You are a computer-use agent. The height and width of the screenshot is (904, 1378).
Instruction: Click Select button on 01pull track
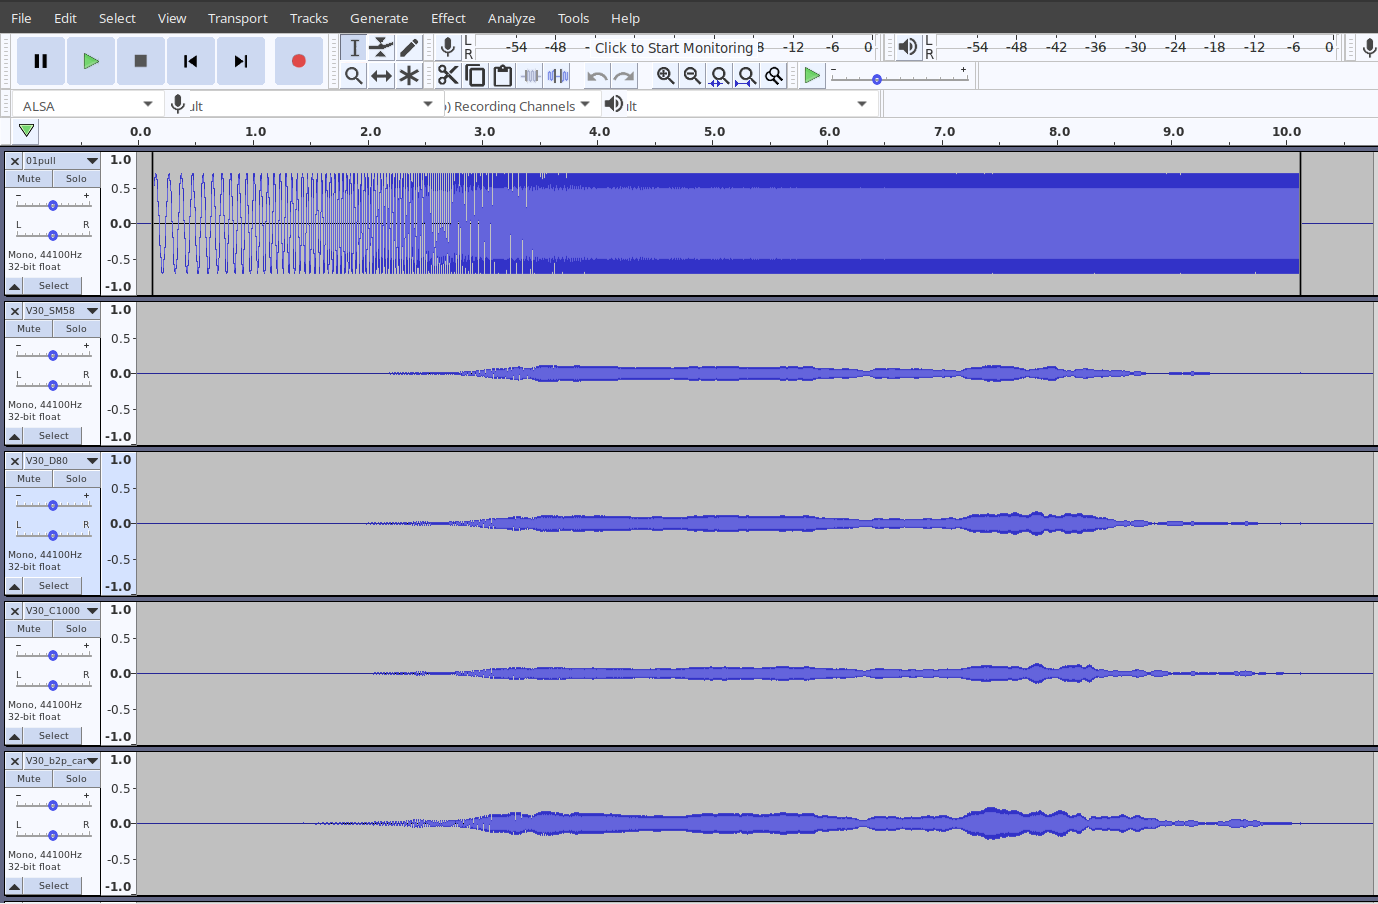pyautogui.click(x=54, y=286)
